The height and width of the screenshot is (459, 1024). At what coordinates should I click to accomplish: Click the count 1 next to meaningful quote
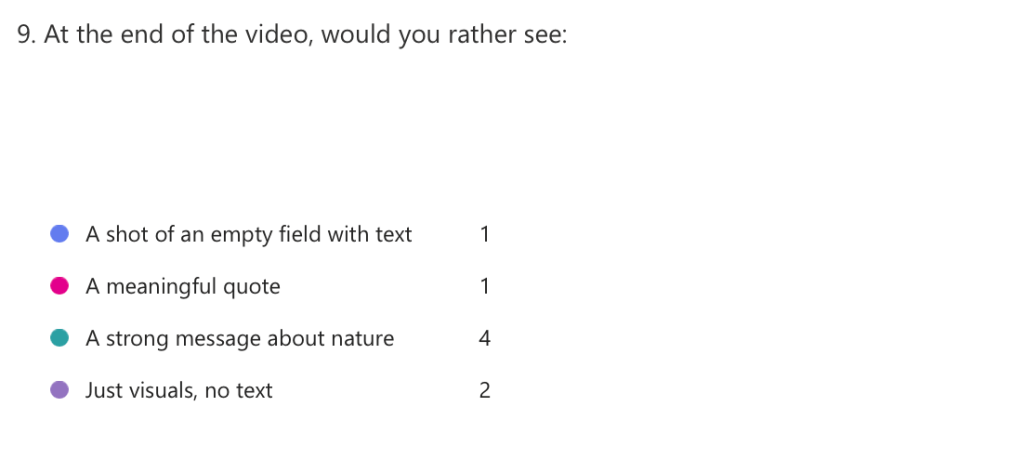[x=485, y=287]
